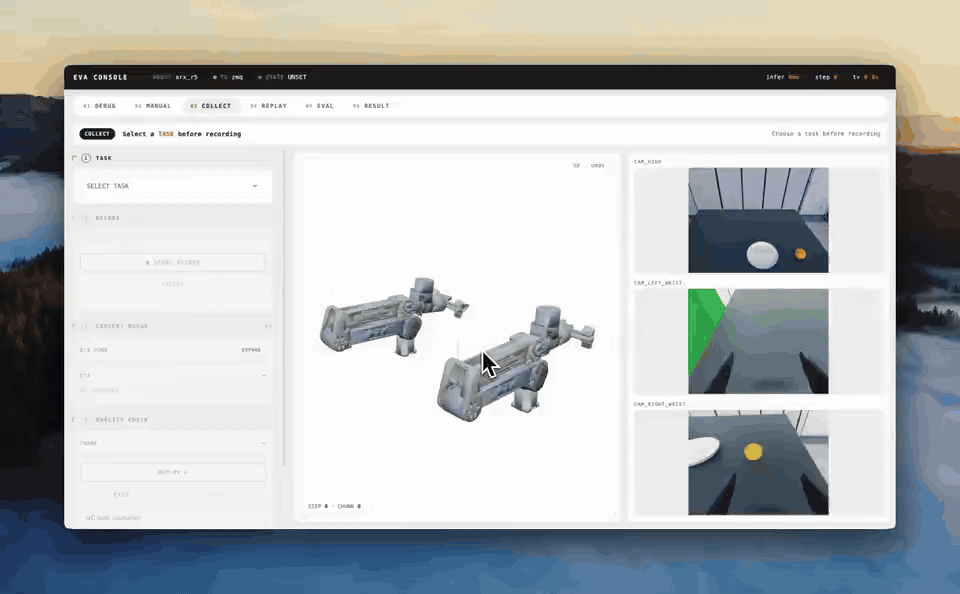The width and height of the screenshot is (960, 594).
Task: Click the CAM_RIGHT_WRIST label
Action: click(x=659, y=404)
